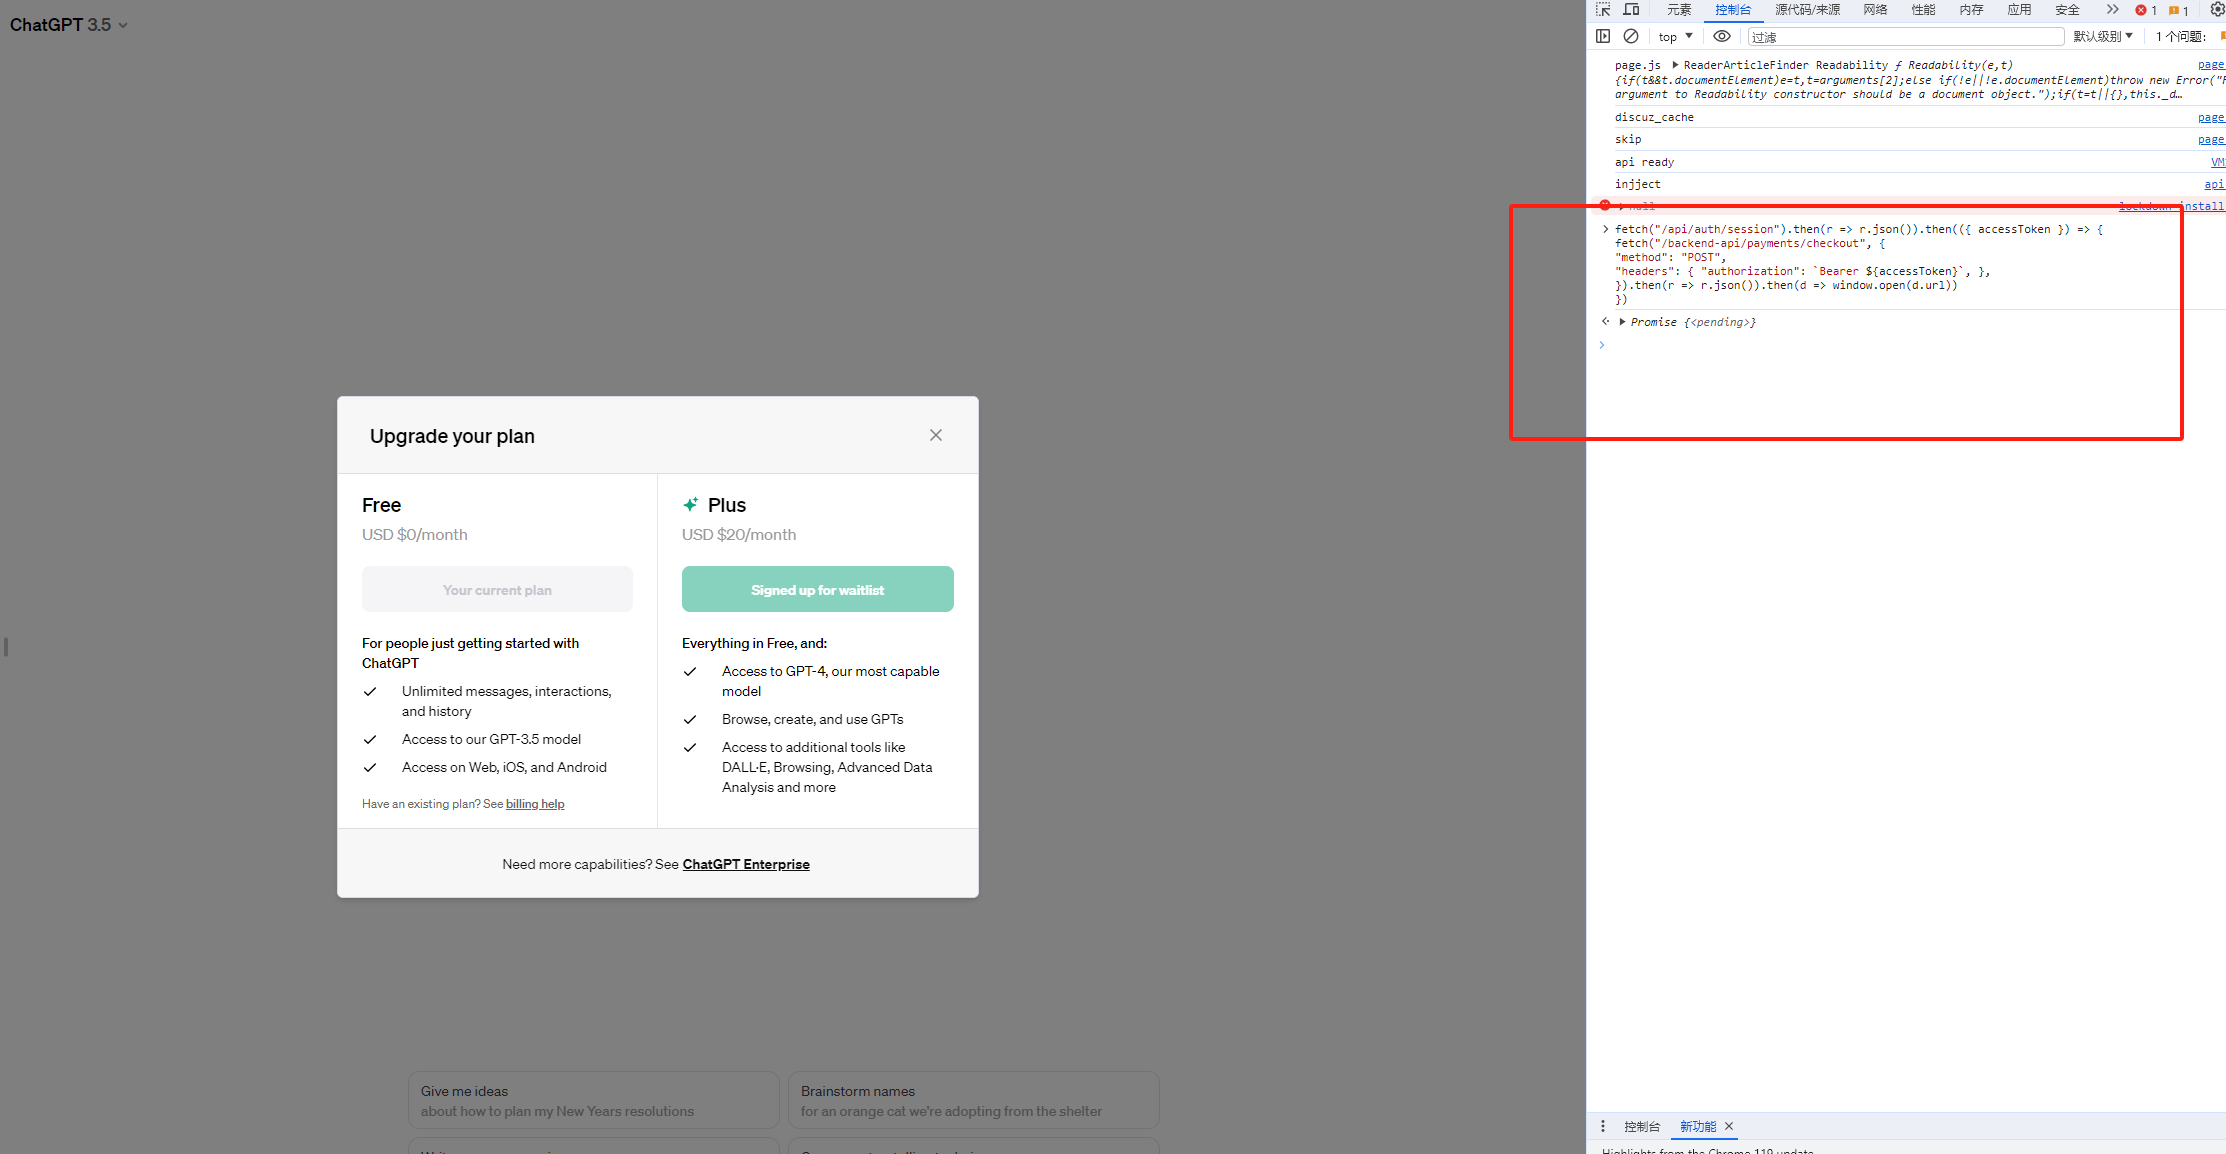Open the 元素 (Elements) DevTools tab
Image resolution: width=2226 pixels, height=1154 pixels.
pos(1679,10)
